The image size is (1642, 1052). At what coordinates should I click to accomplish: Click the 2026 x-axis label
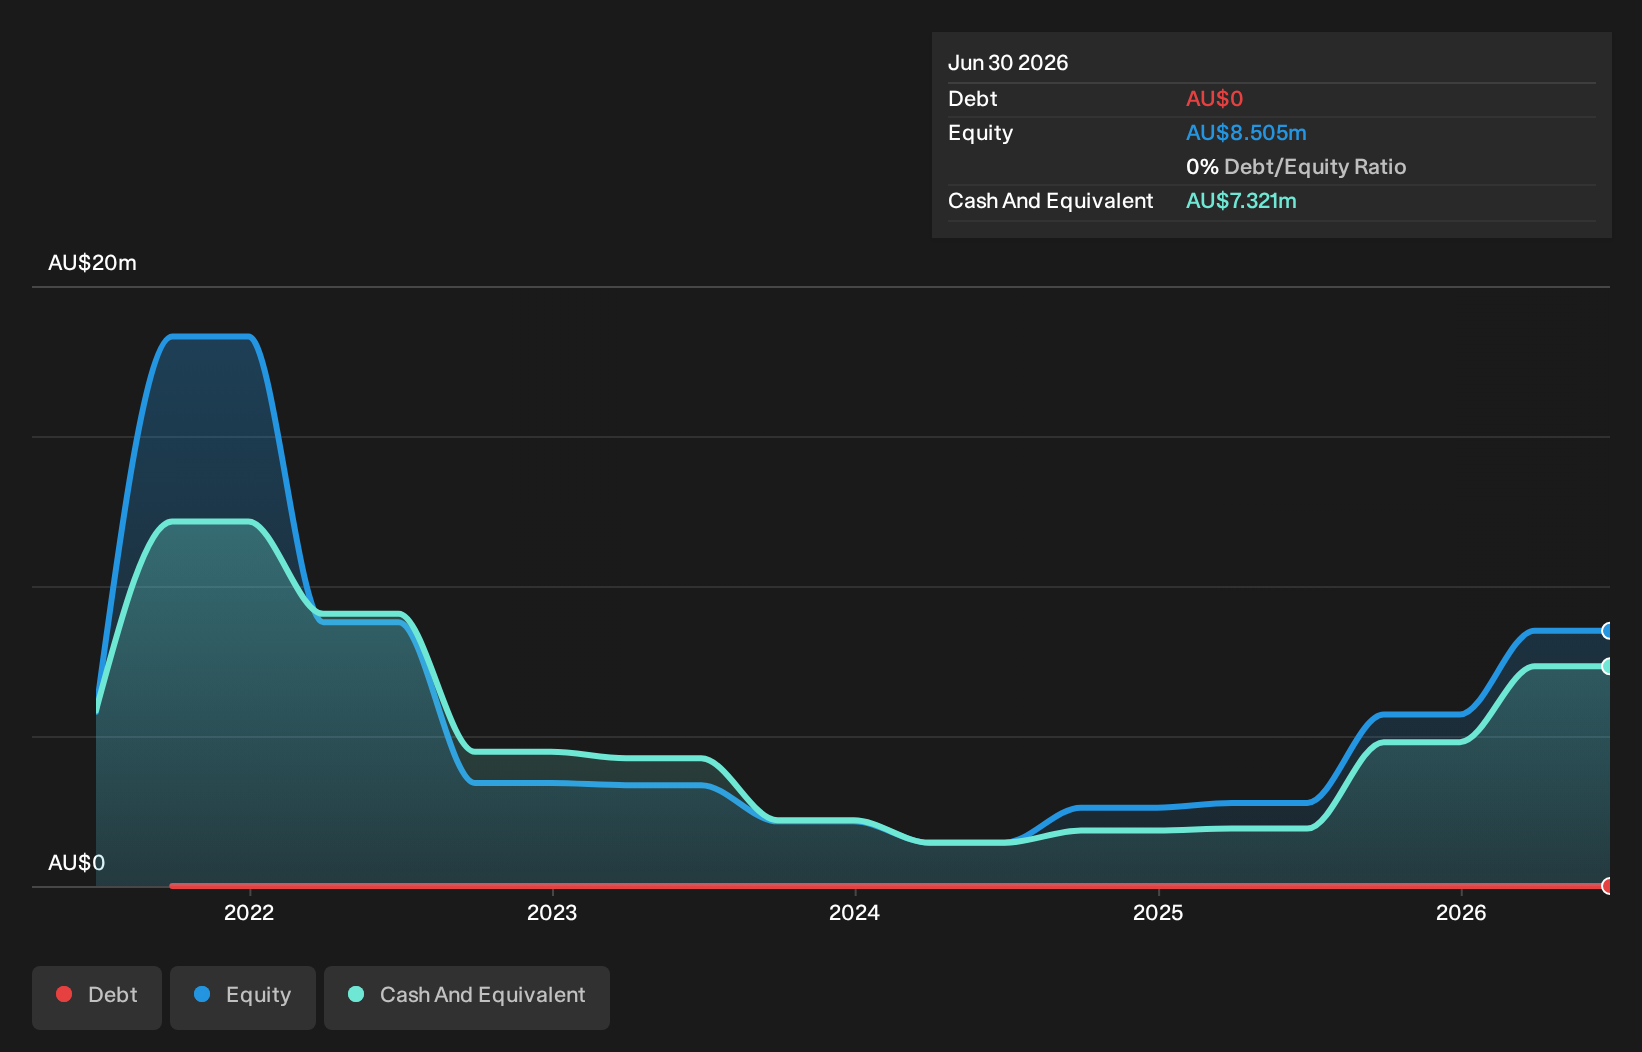1461,913
